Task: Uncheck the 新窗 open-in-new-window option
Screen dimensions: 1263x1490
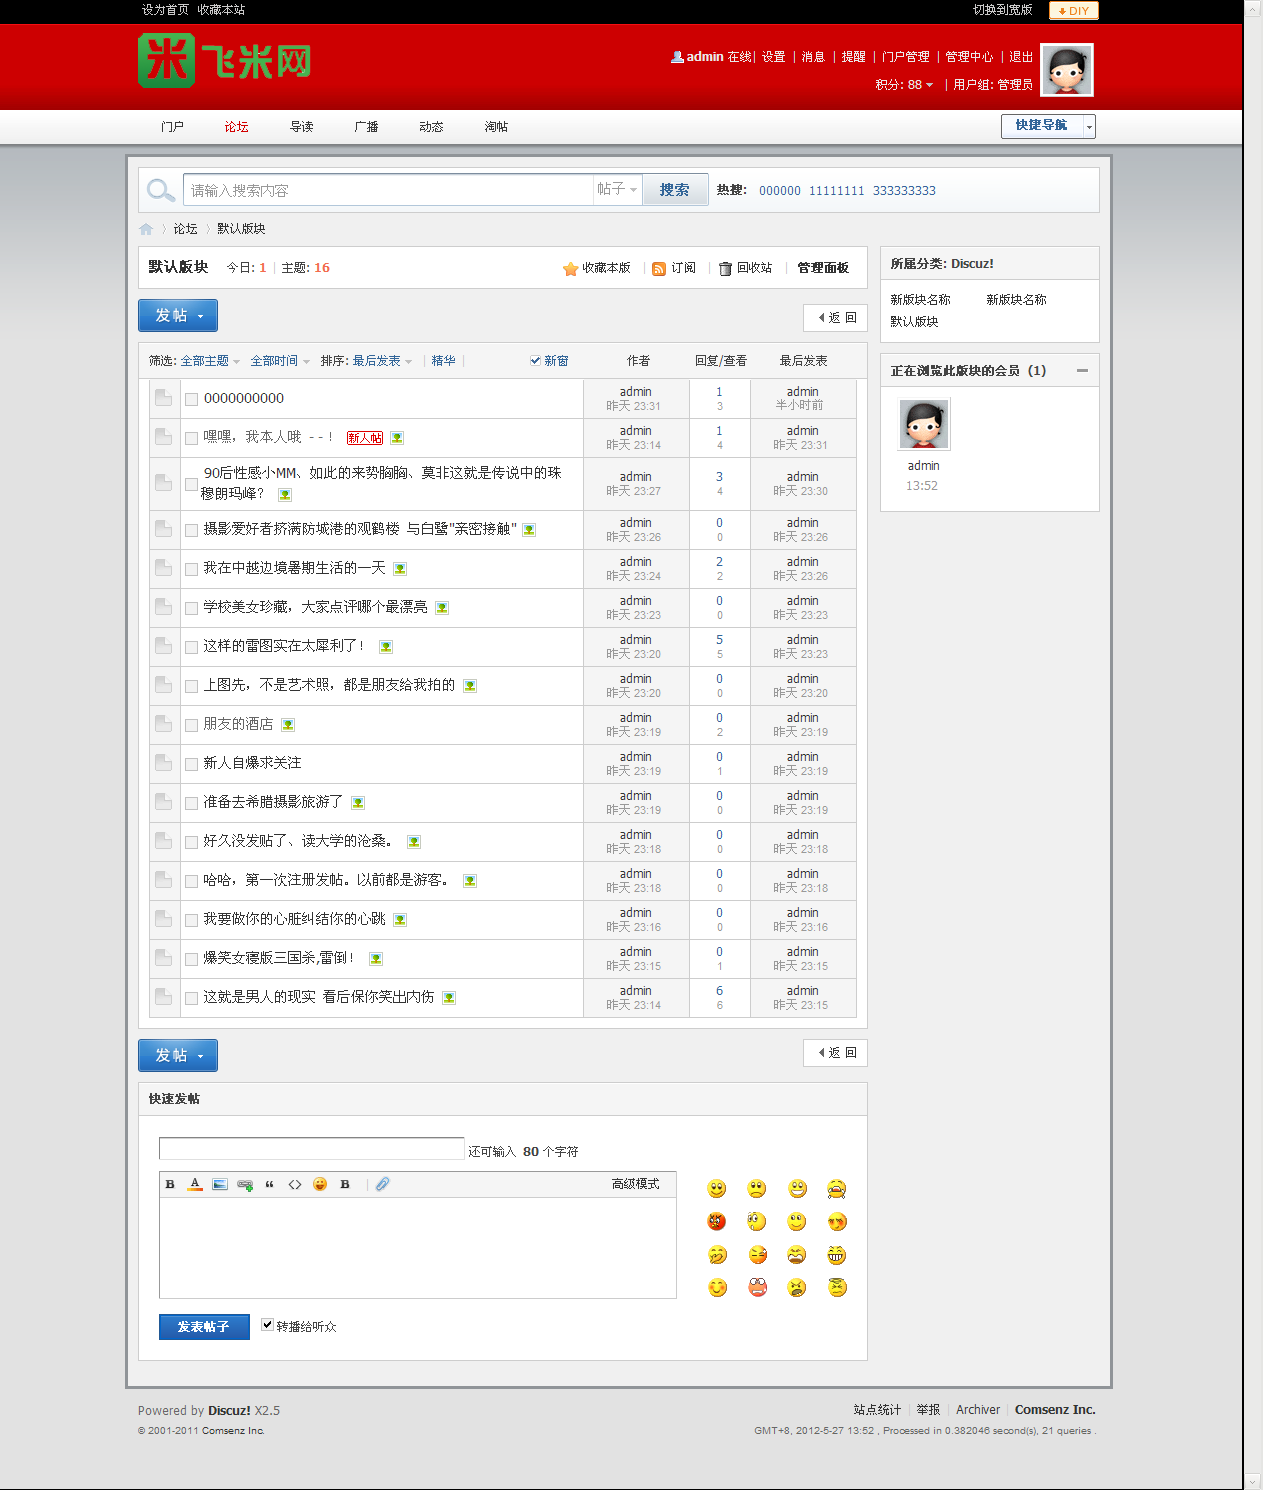Action: point(536,360)
